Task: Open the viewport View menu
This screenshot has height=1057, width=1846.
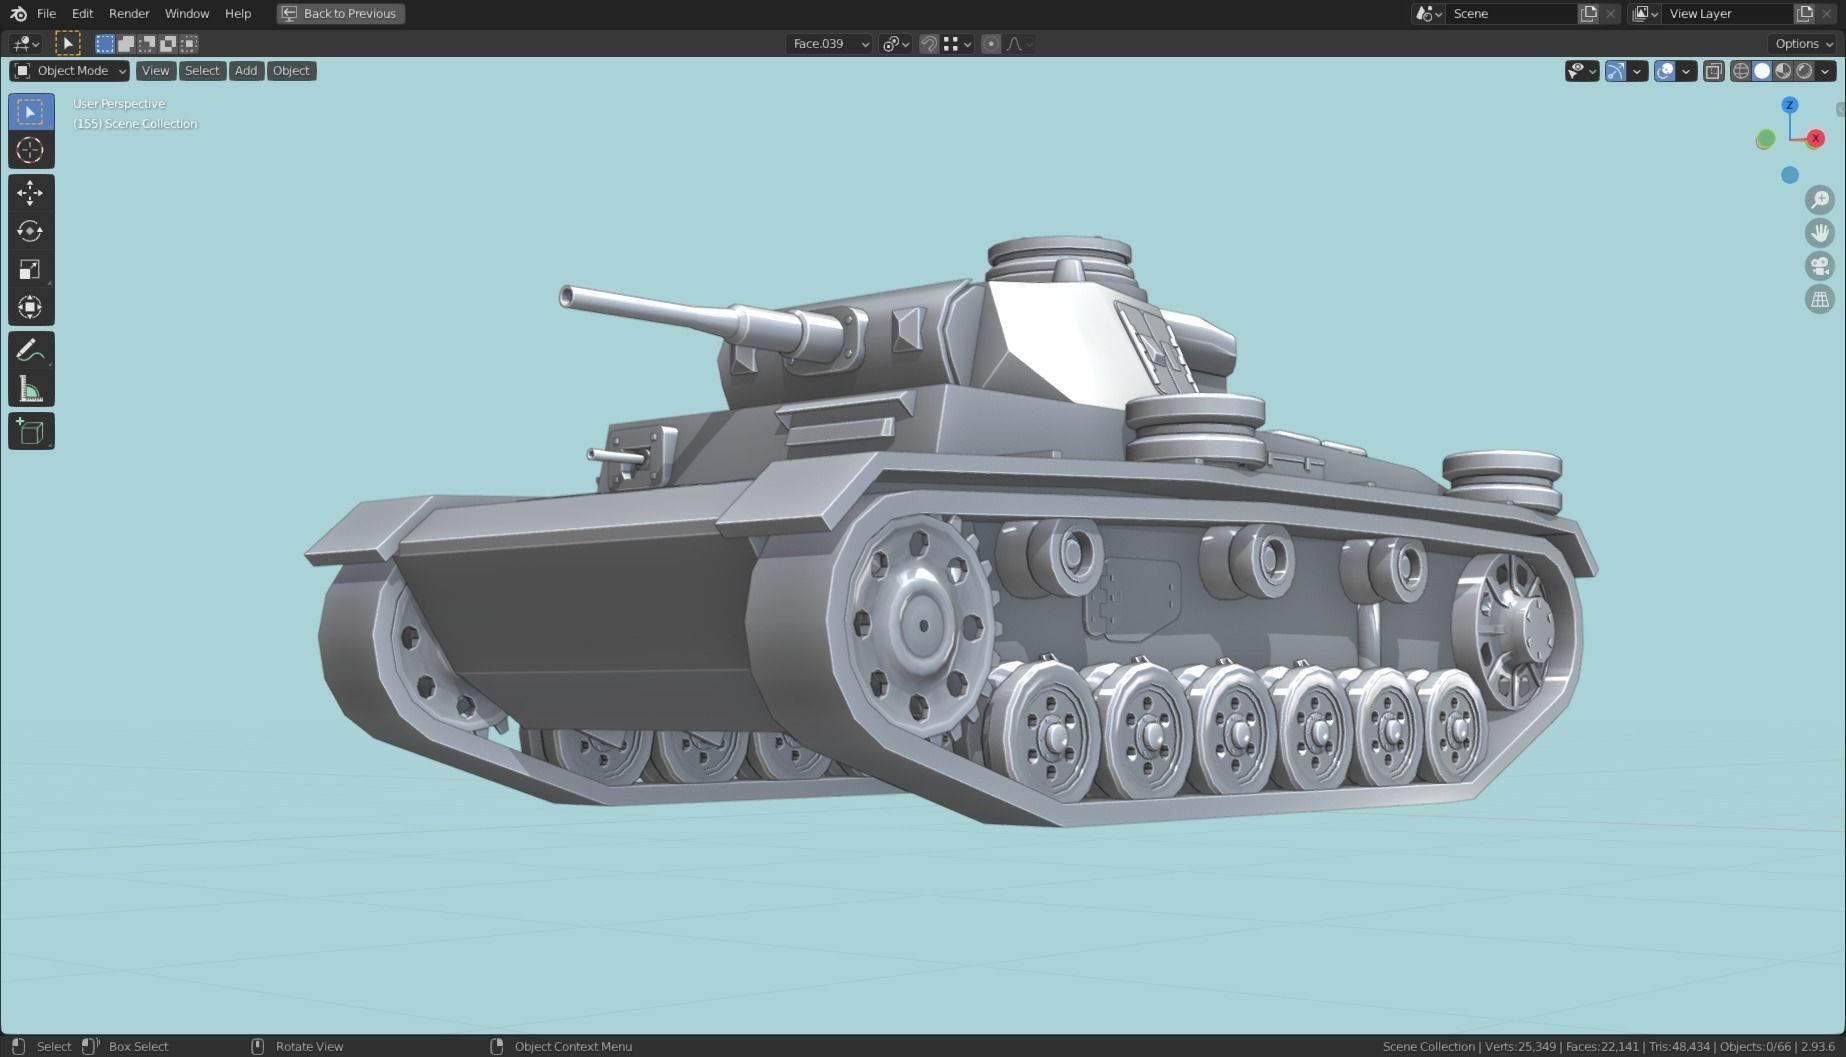Action: tap(155, 70)
